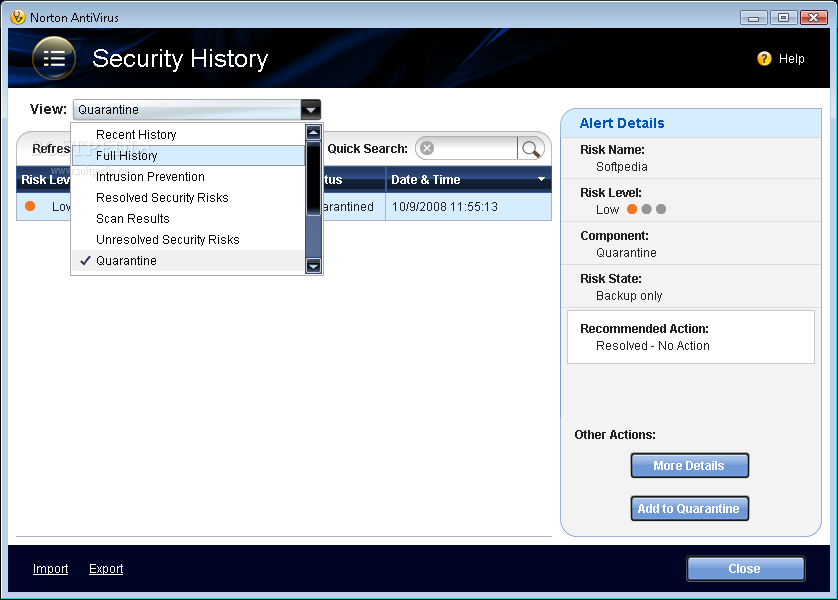838x600 pixels.
Task: Clear Quick Search using the X icon
Action: [426, 148]
